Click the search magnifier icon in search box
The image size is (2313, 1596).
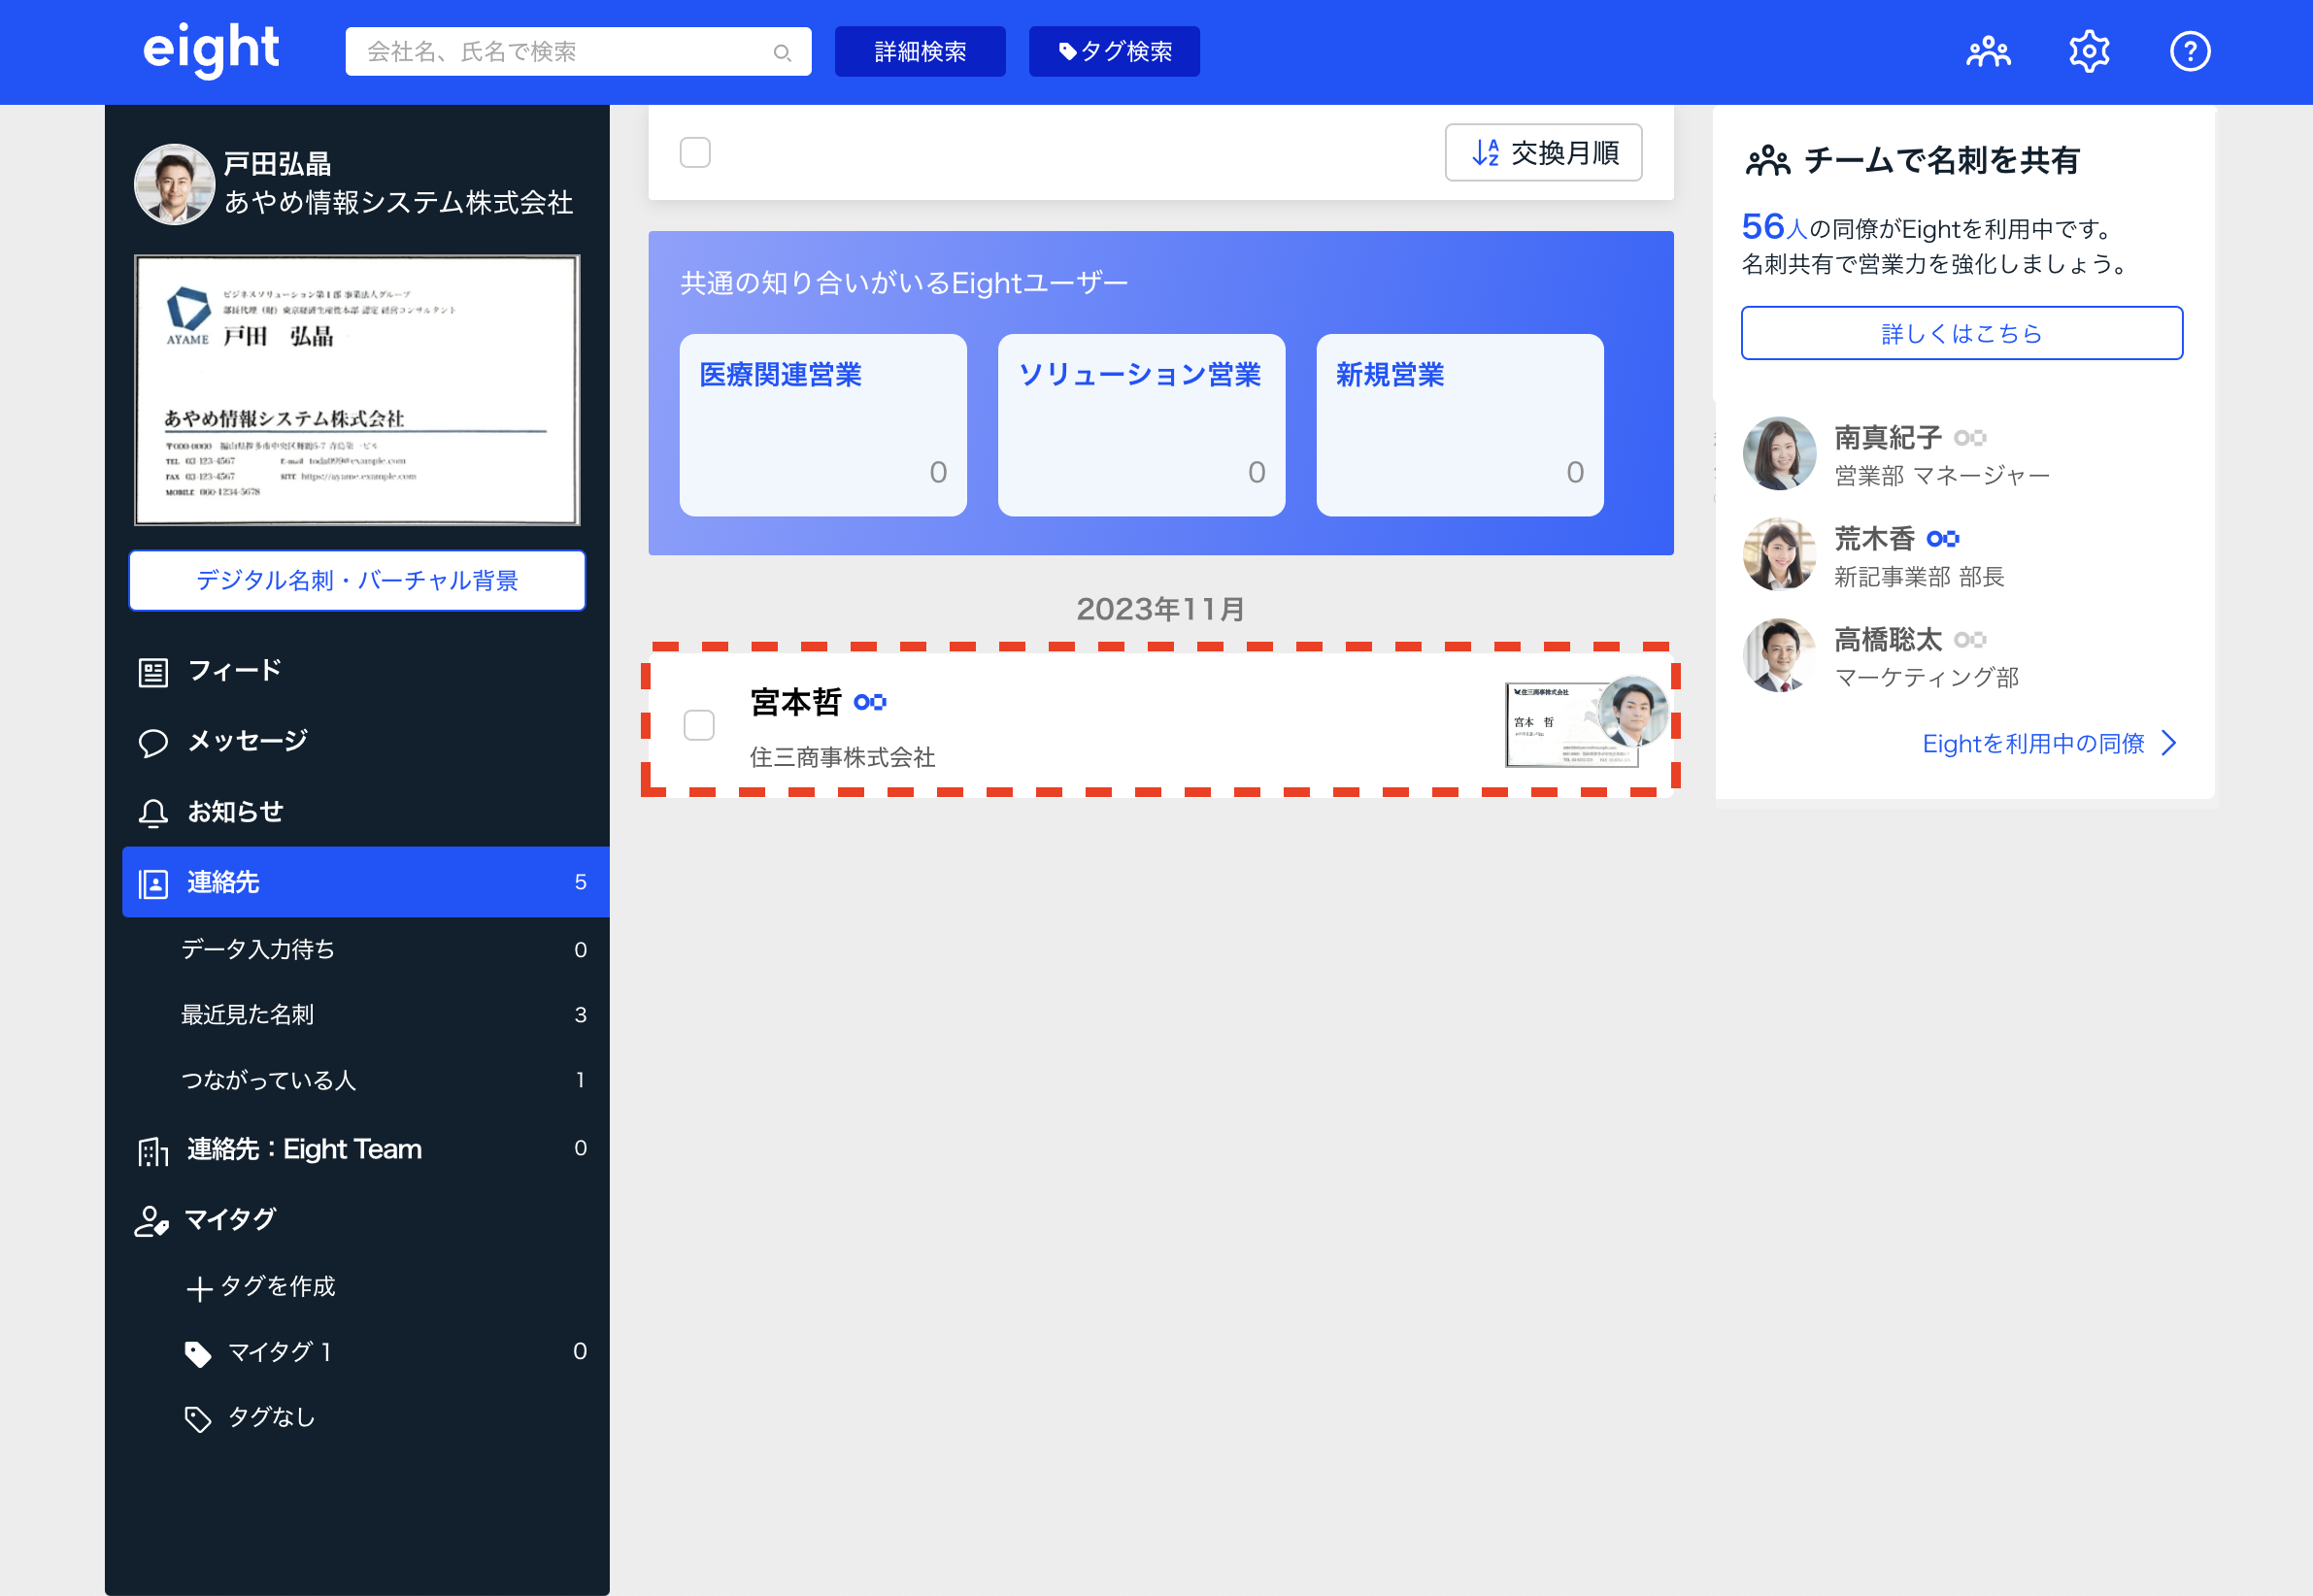(x=782, y=53)
